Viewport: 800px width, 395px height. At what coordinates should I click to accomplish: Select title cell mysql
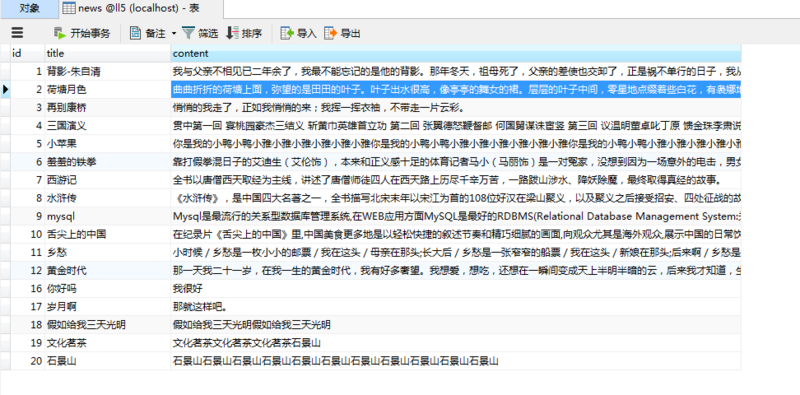pos(108,216)
